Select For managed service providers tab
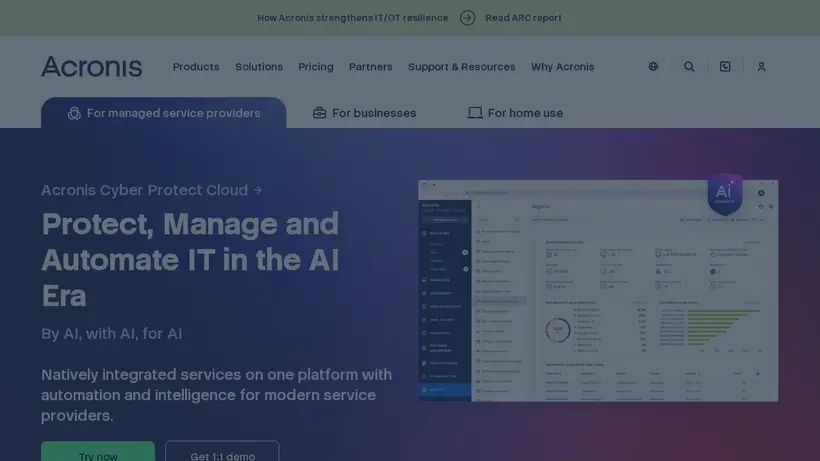Viewport: 820px width, 461px height. point(164,113)
